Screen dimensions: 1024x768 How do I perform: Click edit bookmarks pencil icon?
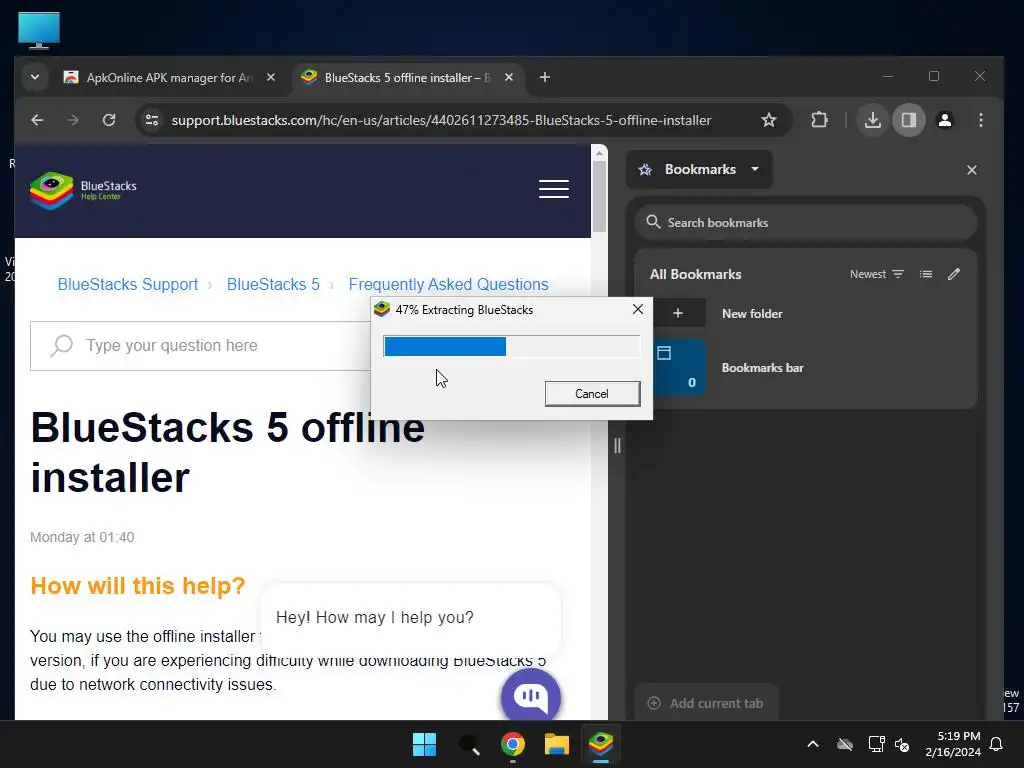pos(954,274)
